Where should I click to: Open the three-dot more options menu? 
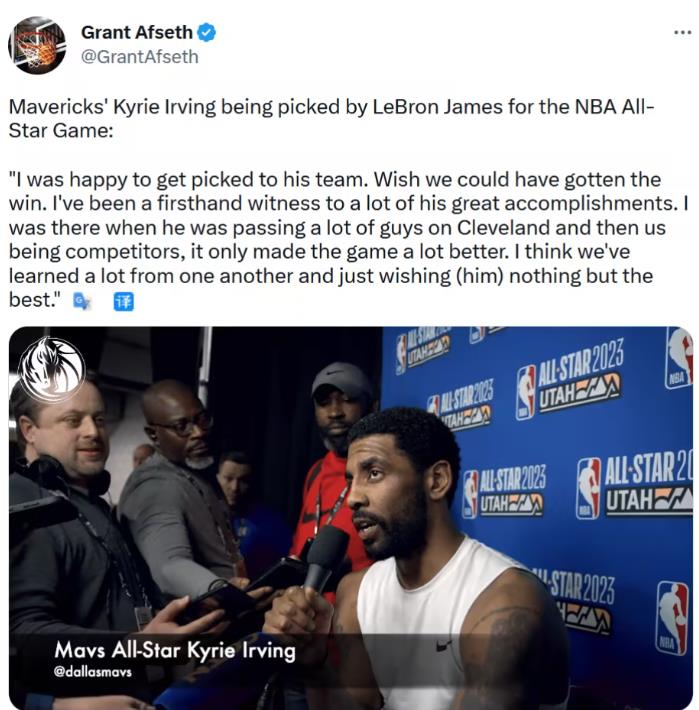point(682,33)
